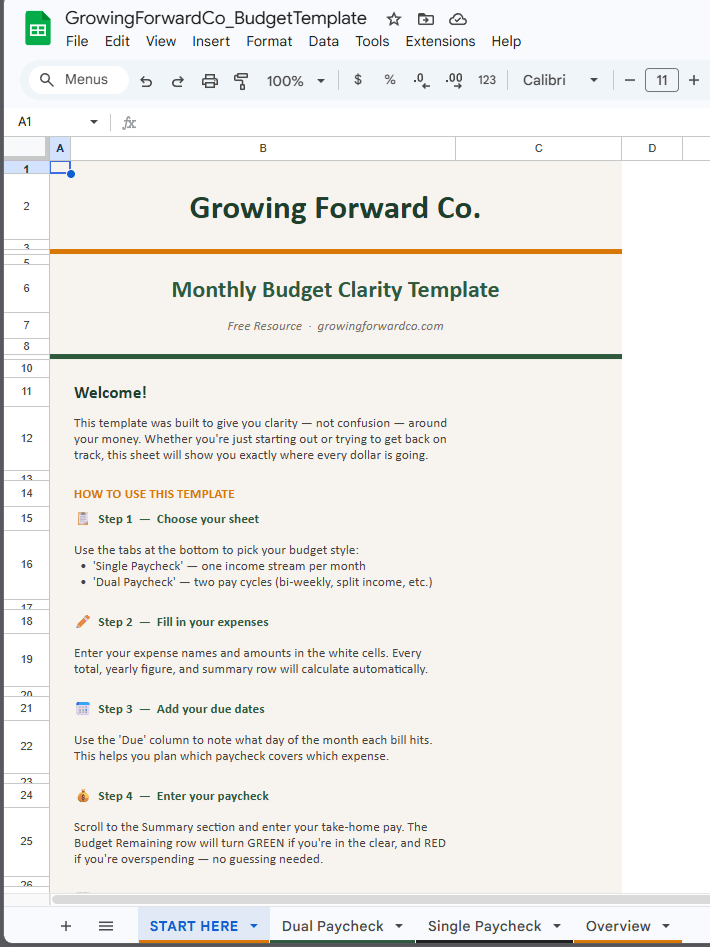This screenshot has width=710, height=947.
Task: Switch to the Single Paycheck sheet
Action: tap(484, 926)
